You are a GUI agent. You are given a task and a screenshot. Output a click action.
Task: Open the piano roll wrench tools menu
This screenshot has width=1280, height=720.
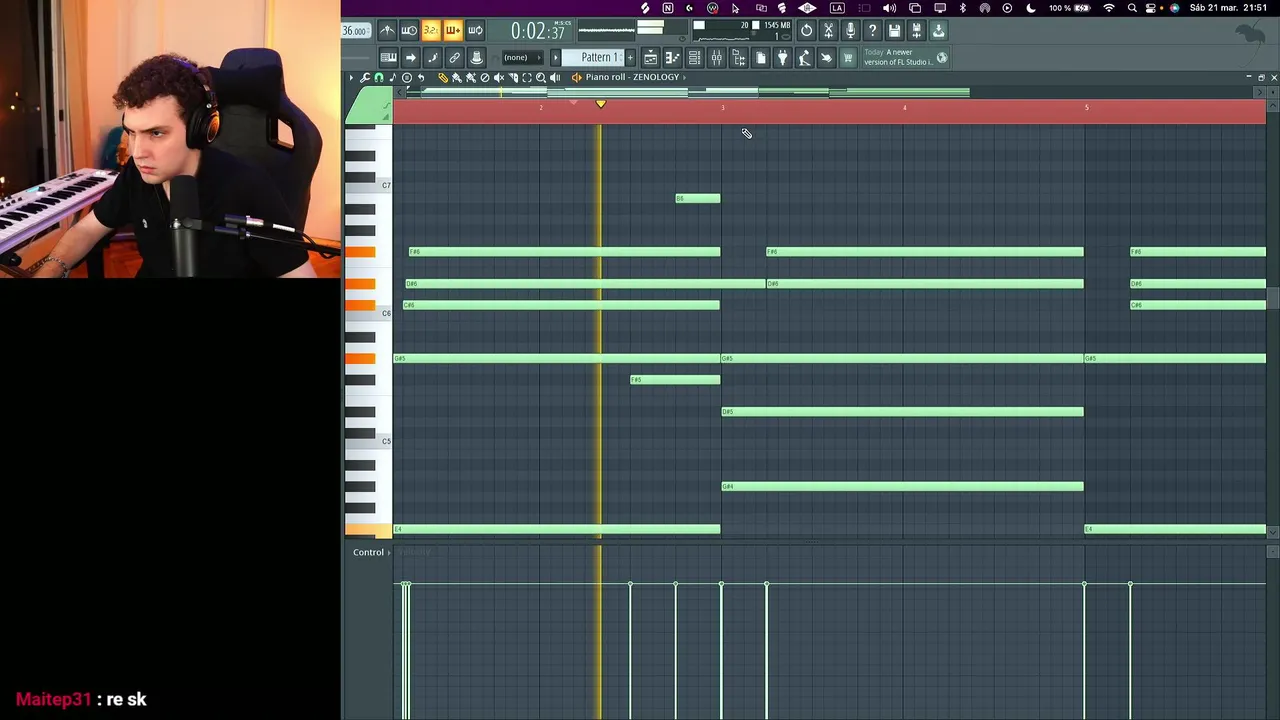coord(365,77)
